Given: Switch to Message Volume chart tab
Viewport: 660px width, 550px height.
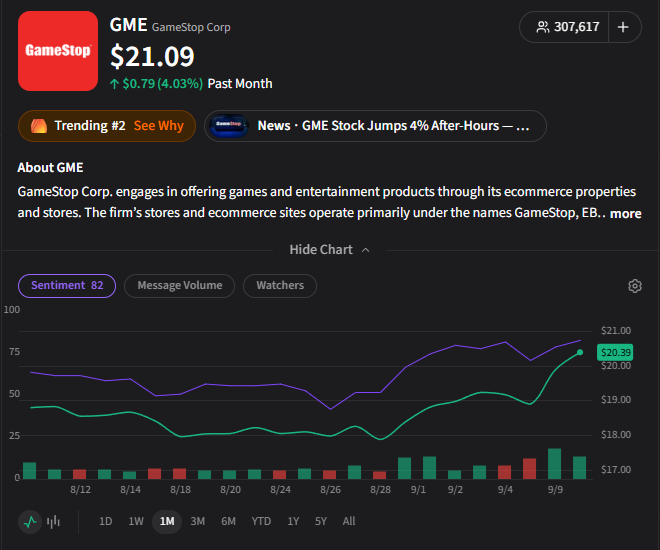Looking at the screenshot, I should tap(180, 286).
